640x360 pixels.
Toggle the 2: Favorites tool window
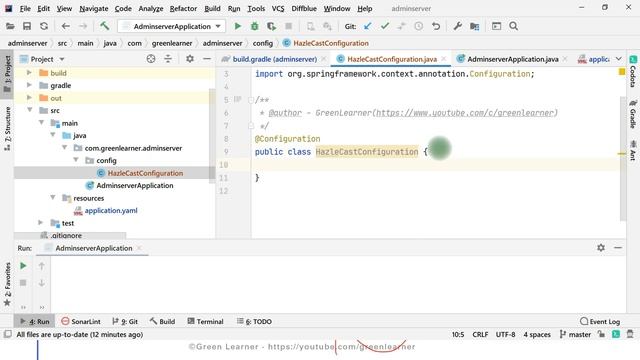(7, 284)
